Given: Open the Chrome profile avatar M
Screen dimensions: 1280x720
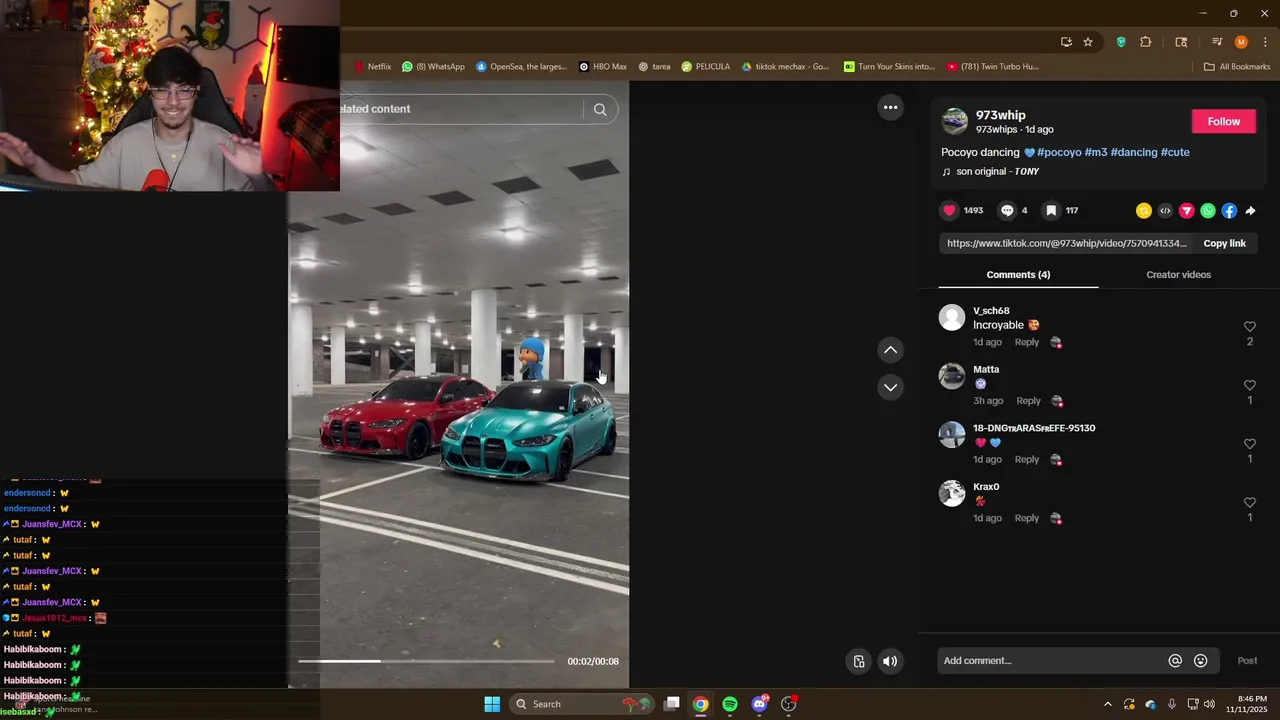Looking at the screenshot, I should pos(1241,42).
